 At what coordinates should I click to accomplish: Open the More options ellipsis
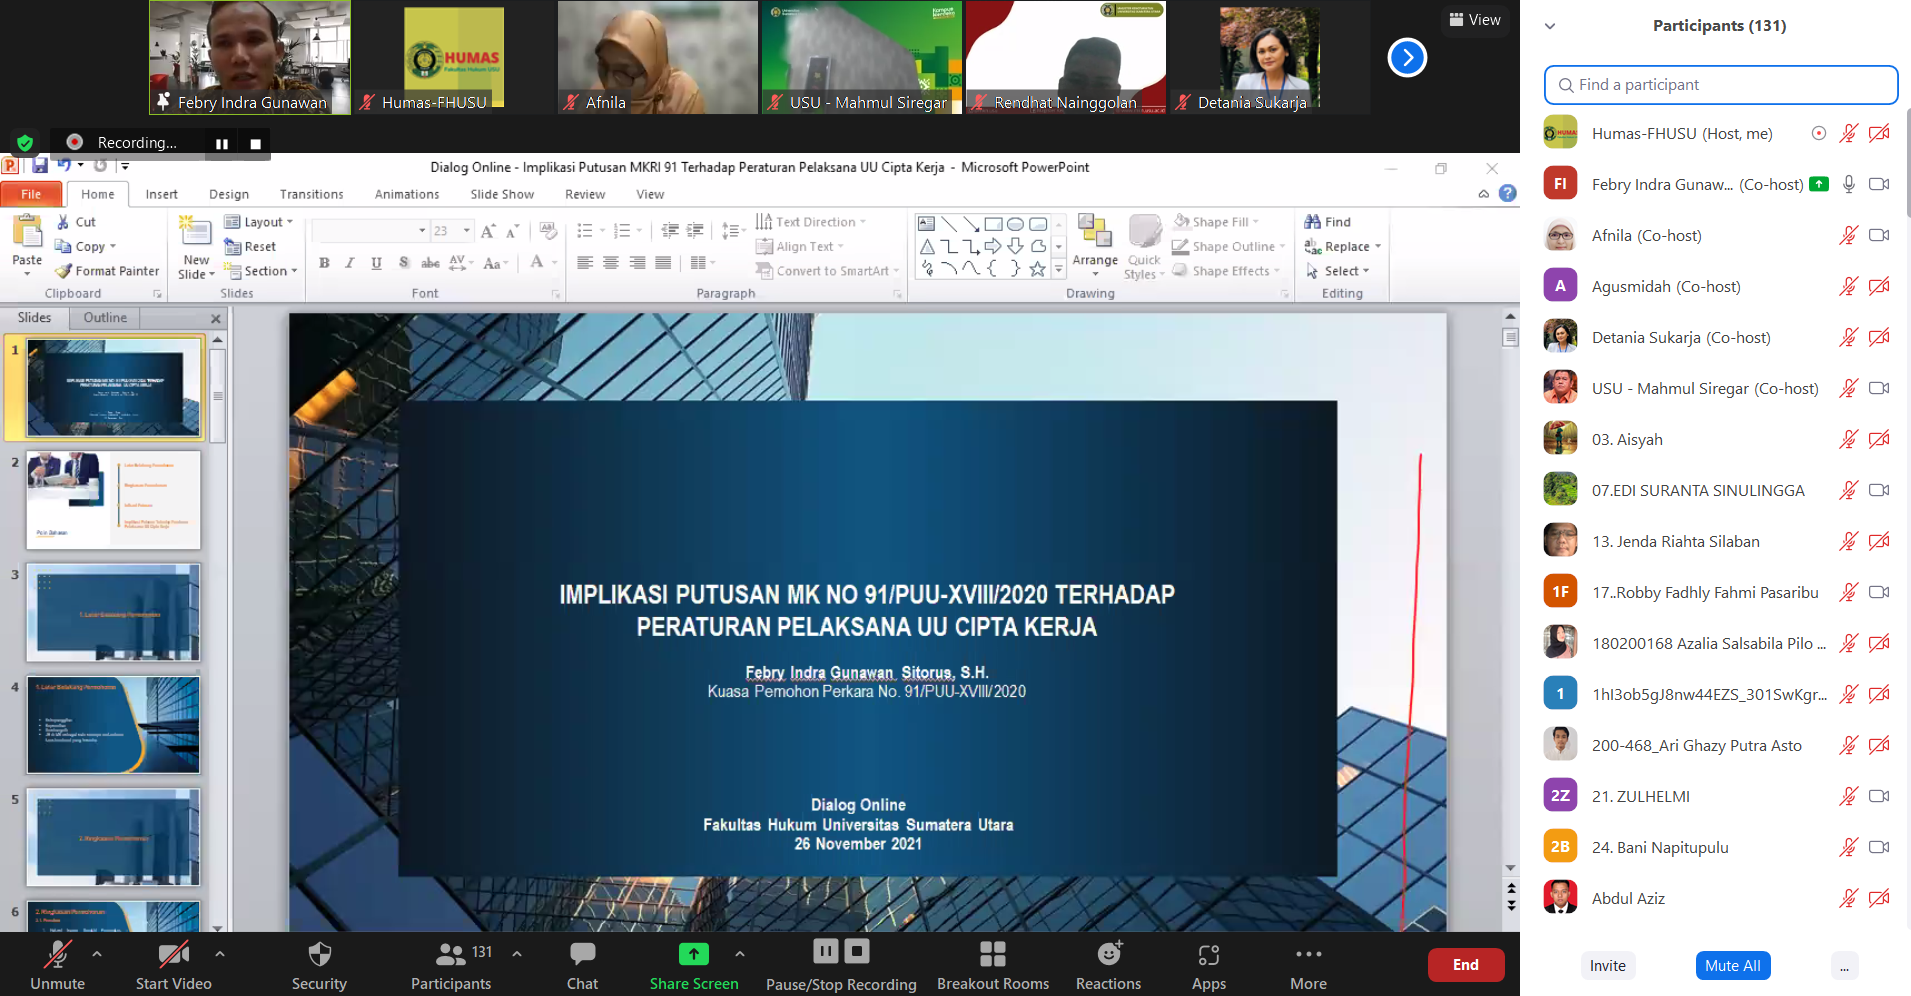pyautogui.click(x=1308, y=955)
